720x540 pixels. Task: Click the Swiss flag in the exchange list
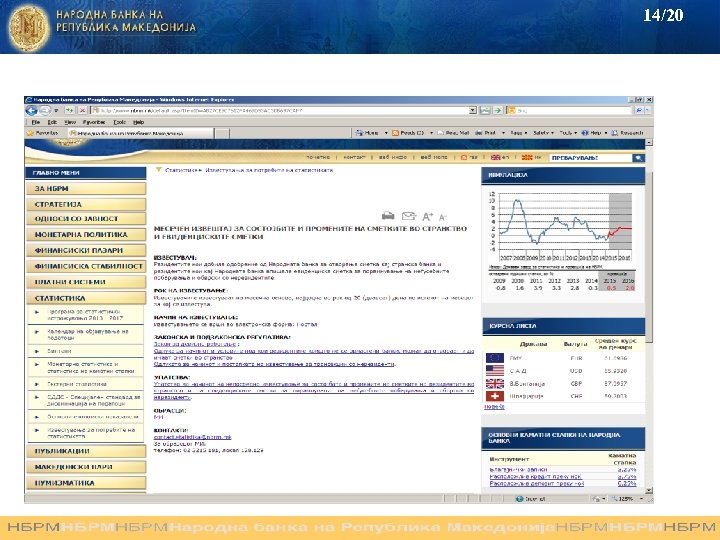click(495, 396)
